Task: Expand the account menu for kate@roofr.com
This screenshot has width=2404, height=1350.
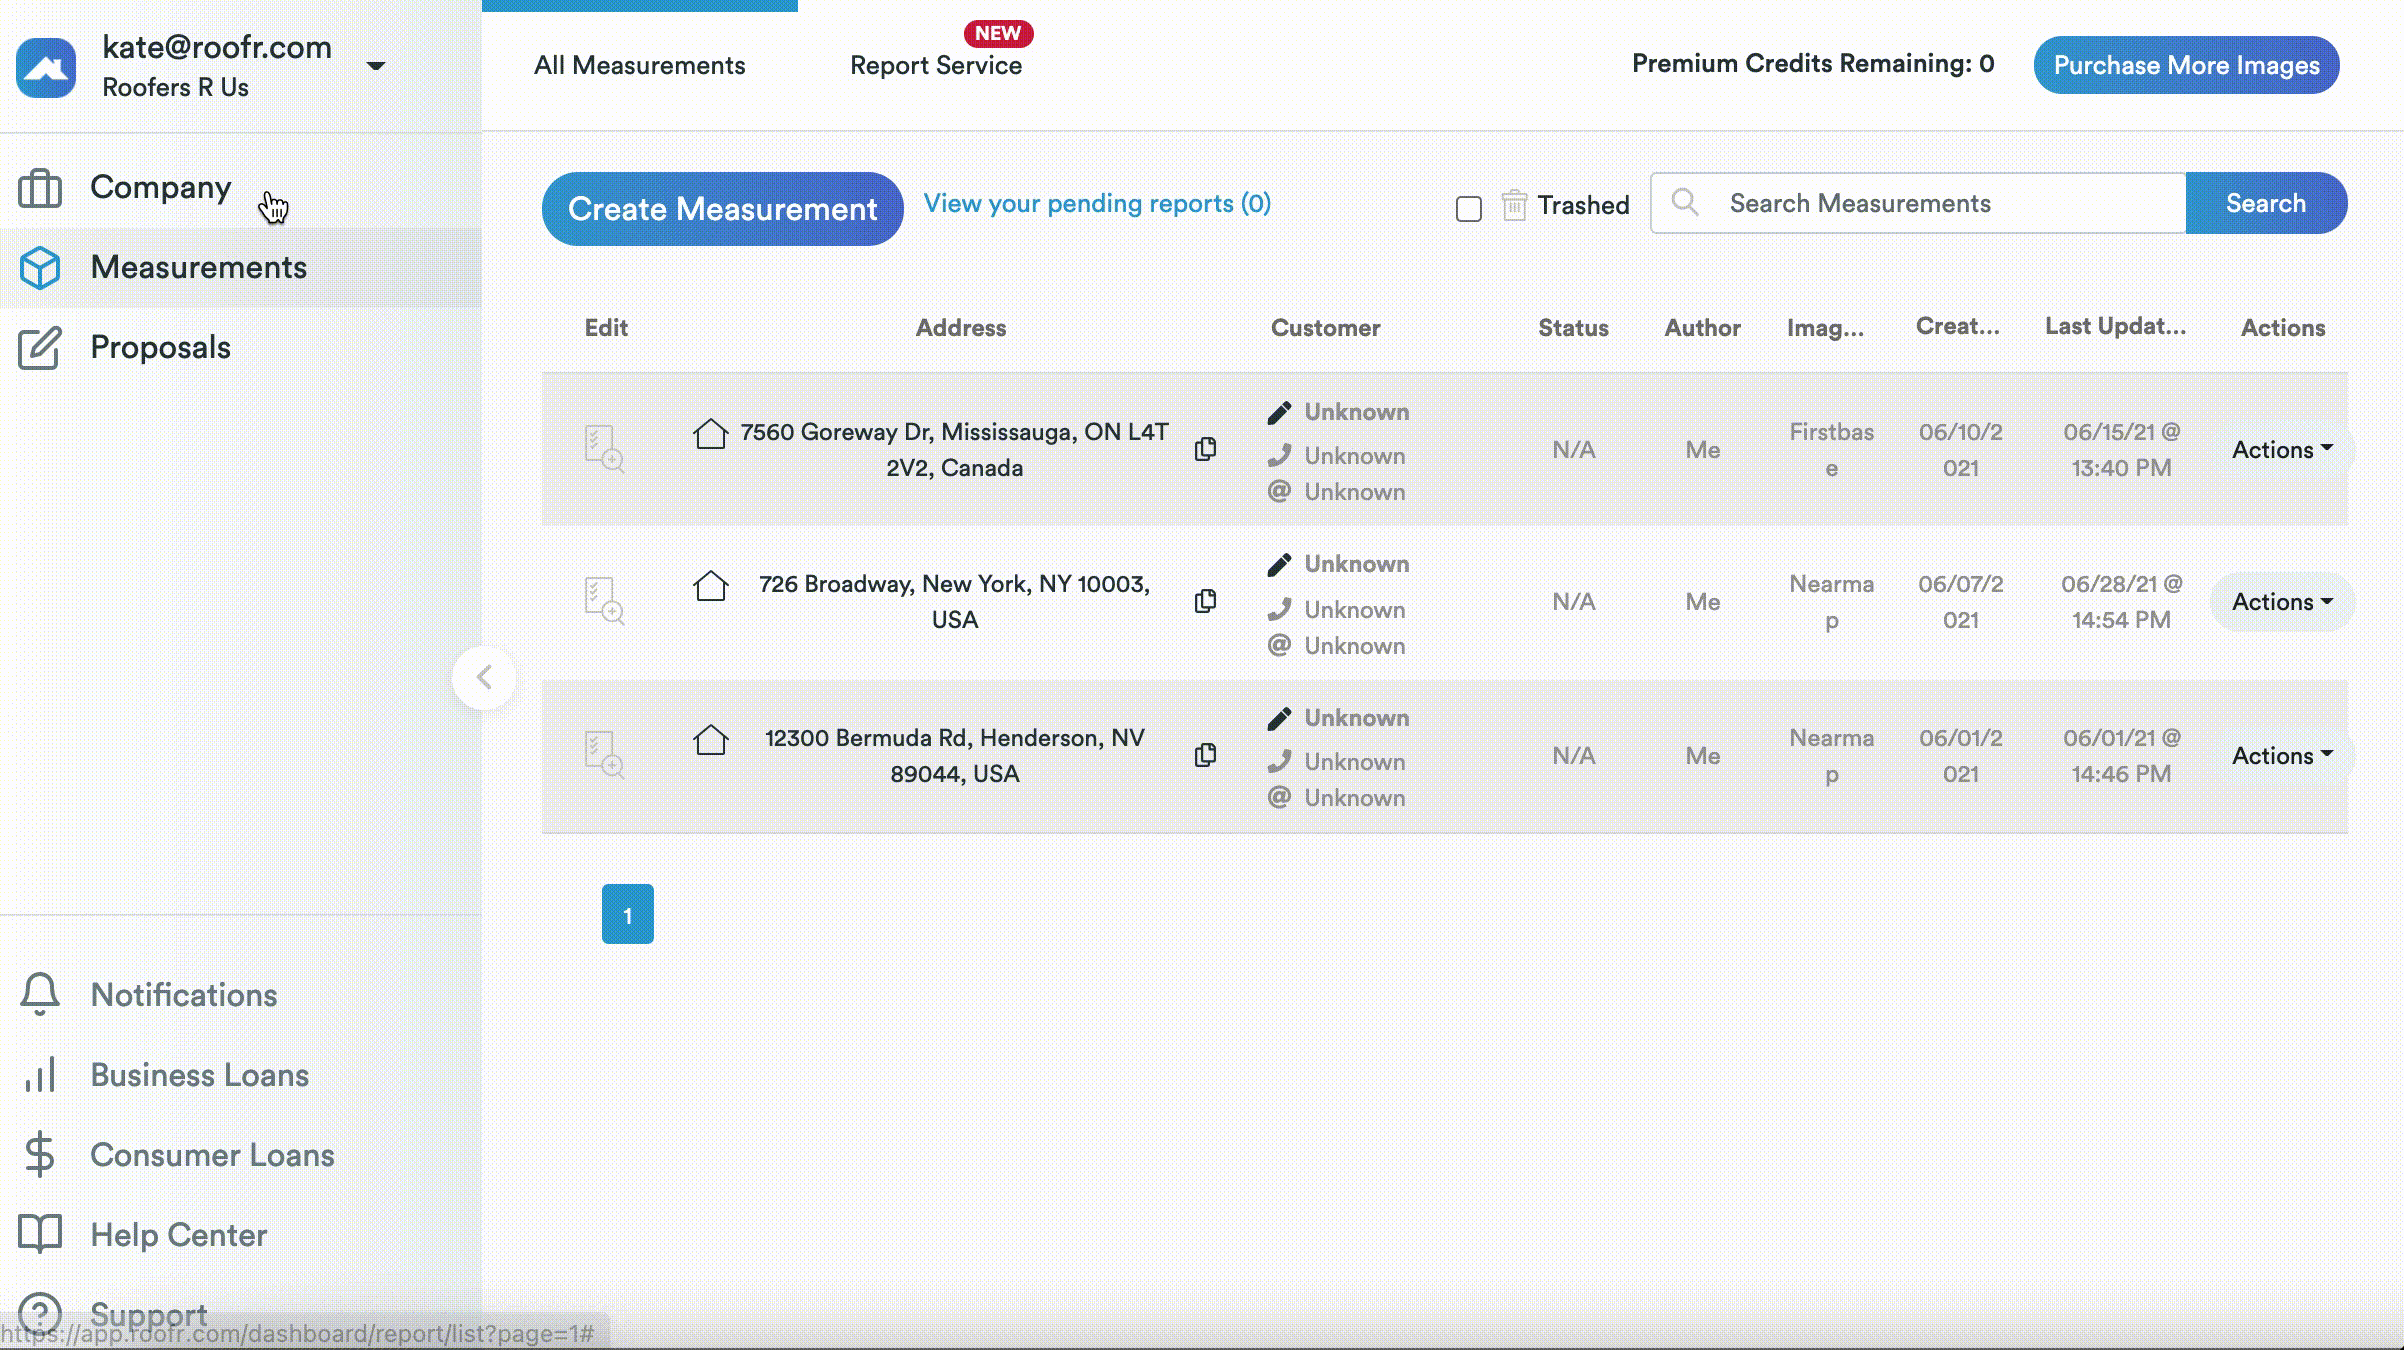Action: pos(376,65)
